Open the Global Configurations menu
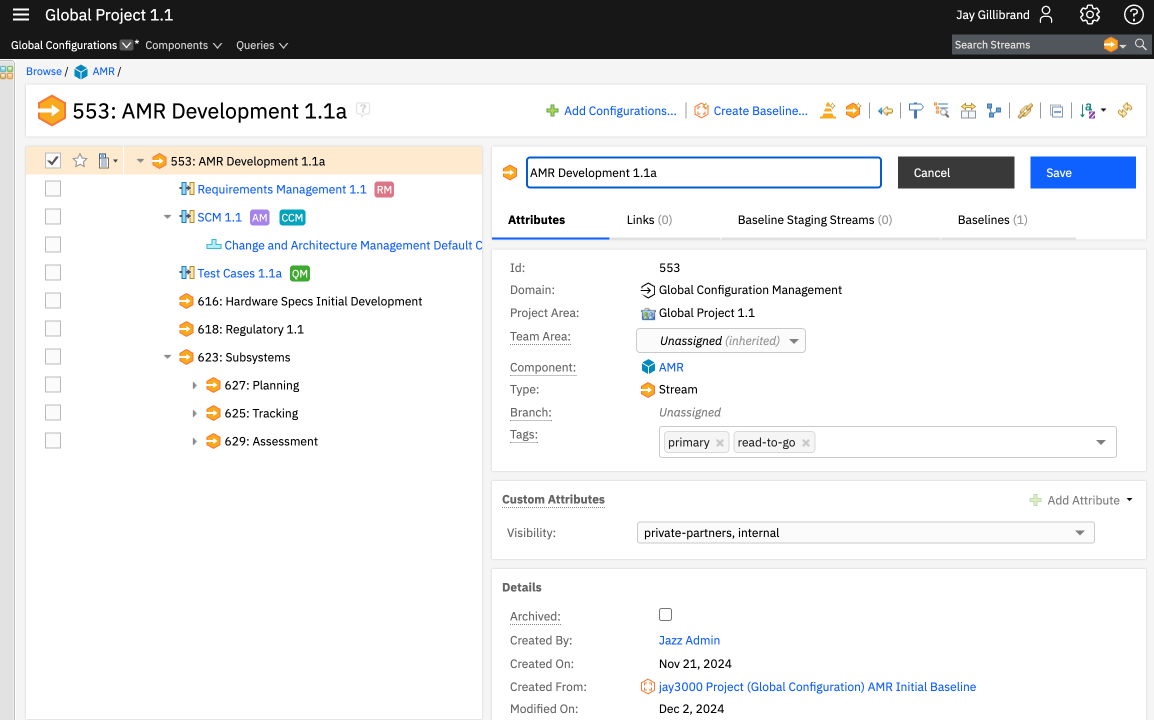This screenshot has height=720, width=1154. pyautogui.click(x=71, y=45)
